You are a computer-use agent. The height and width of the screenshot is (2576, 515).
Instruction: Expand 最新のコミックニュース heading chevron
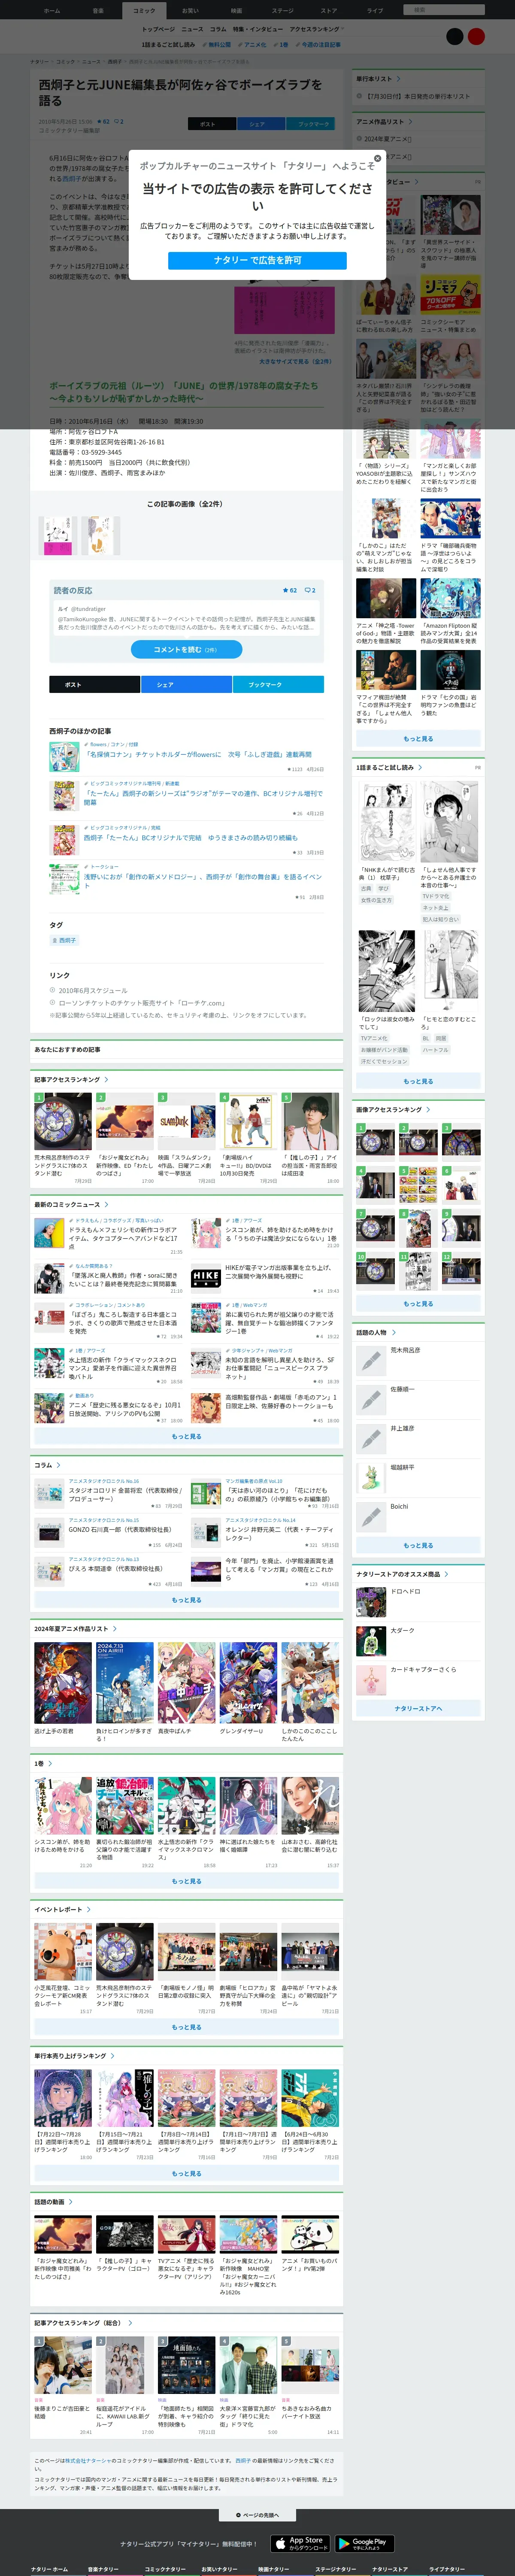(x=106, y=1204)
